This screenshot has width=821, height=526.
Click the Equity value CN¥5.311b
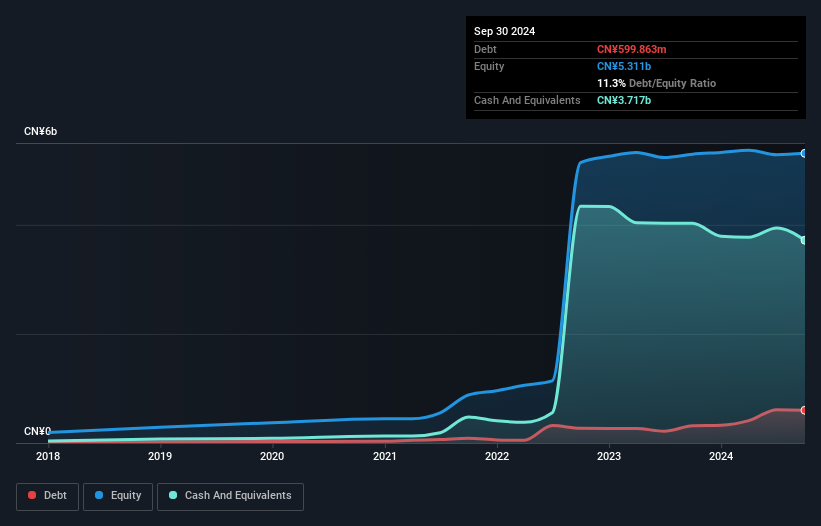624,66
